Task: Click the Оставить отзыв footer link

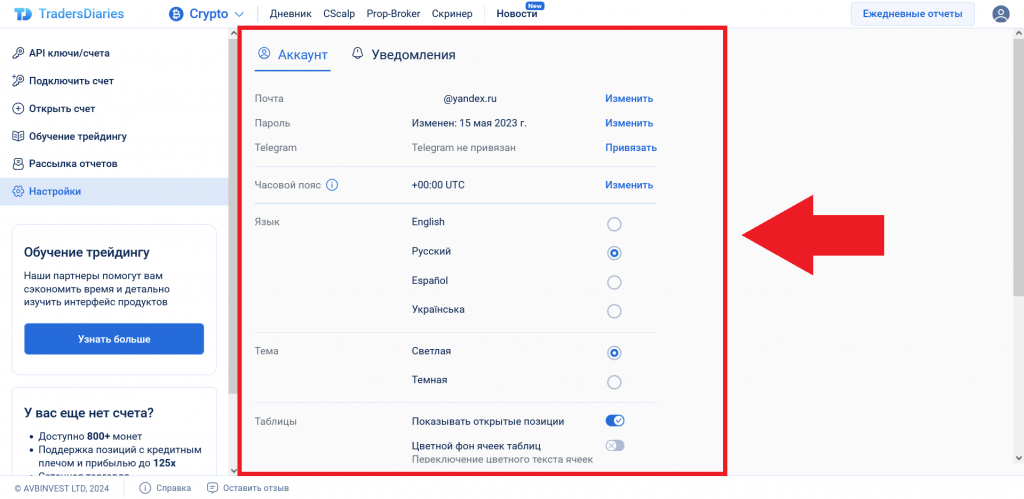Action: [x=256, y=488]
